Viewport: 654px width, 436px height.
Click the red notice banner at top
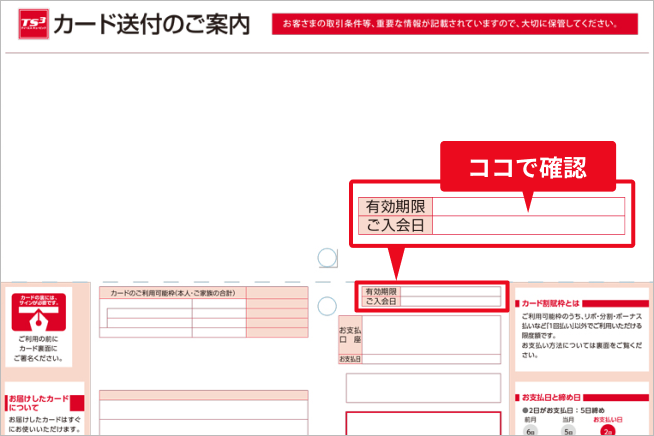(x=454, y=23)
